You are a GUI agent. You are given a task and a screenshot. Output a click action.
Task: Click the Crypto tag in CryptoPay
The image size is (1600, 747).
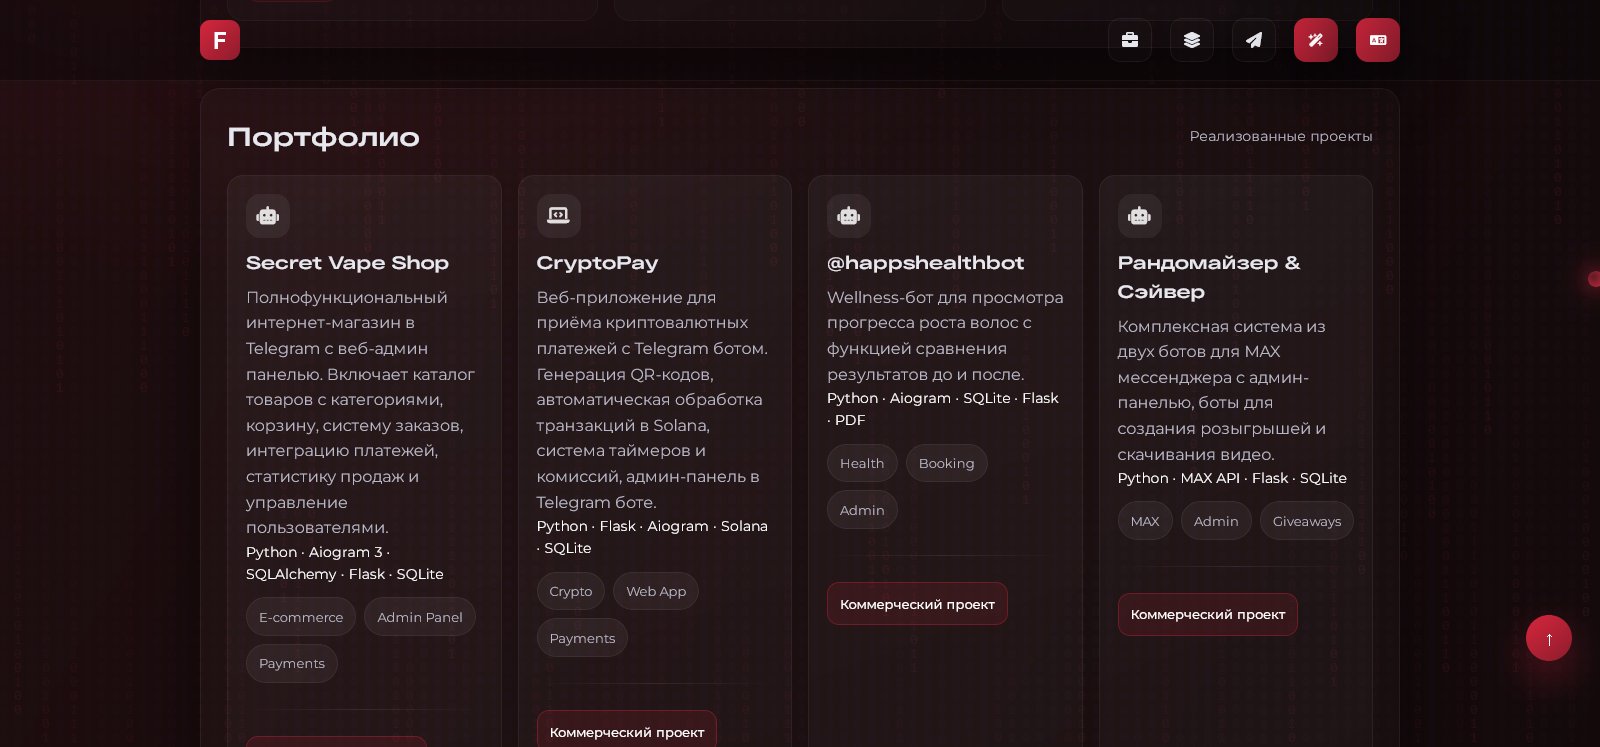[571, 591]
